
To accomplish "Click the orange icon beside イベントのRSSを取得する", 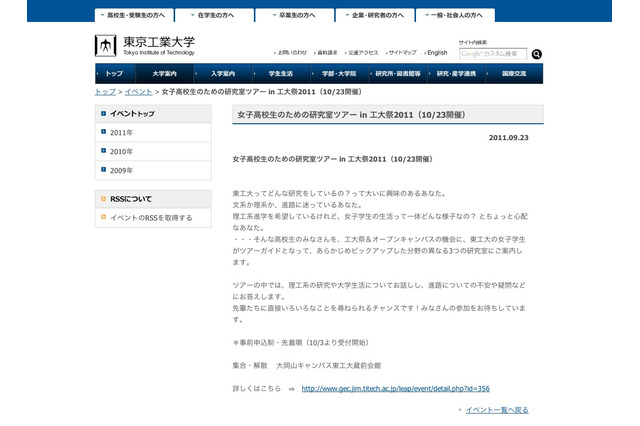I will pyautogui.click(x=103, y=217).
